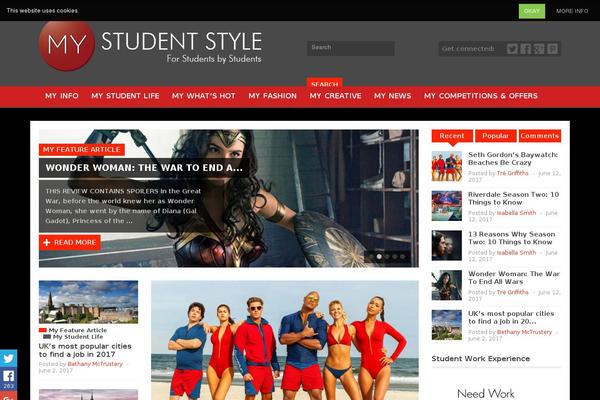The image size is (600, 400).
Task: Open Bethany McTrustery link under cities article
Action: pos(95,364)
